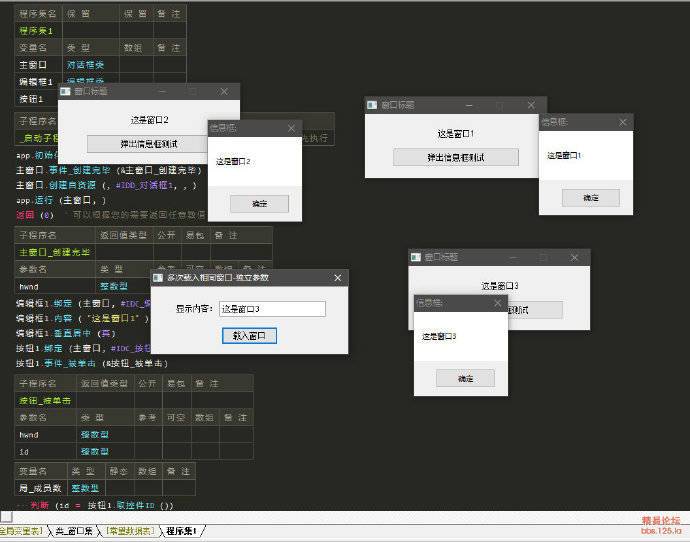The width and height of the screenshot is (690, 542).
Task: Close the message box showing 这是窗口1
Action: (623, 122)
